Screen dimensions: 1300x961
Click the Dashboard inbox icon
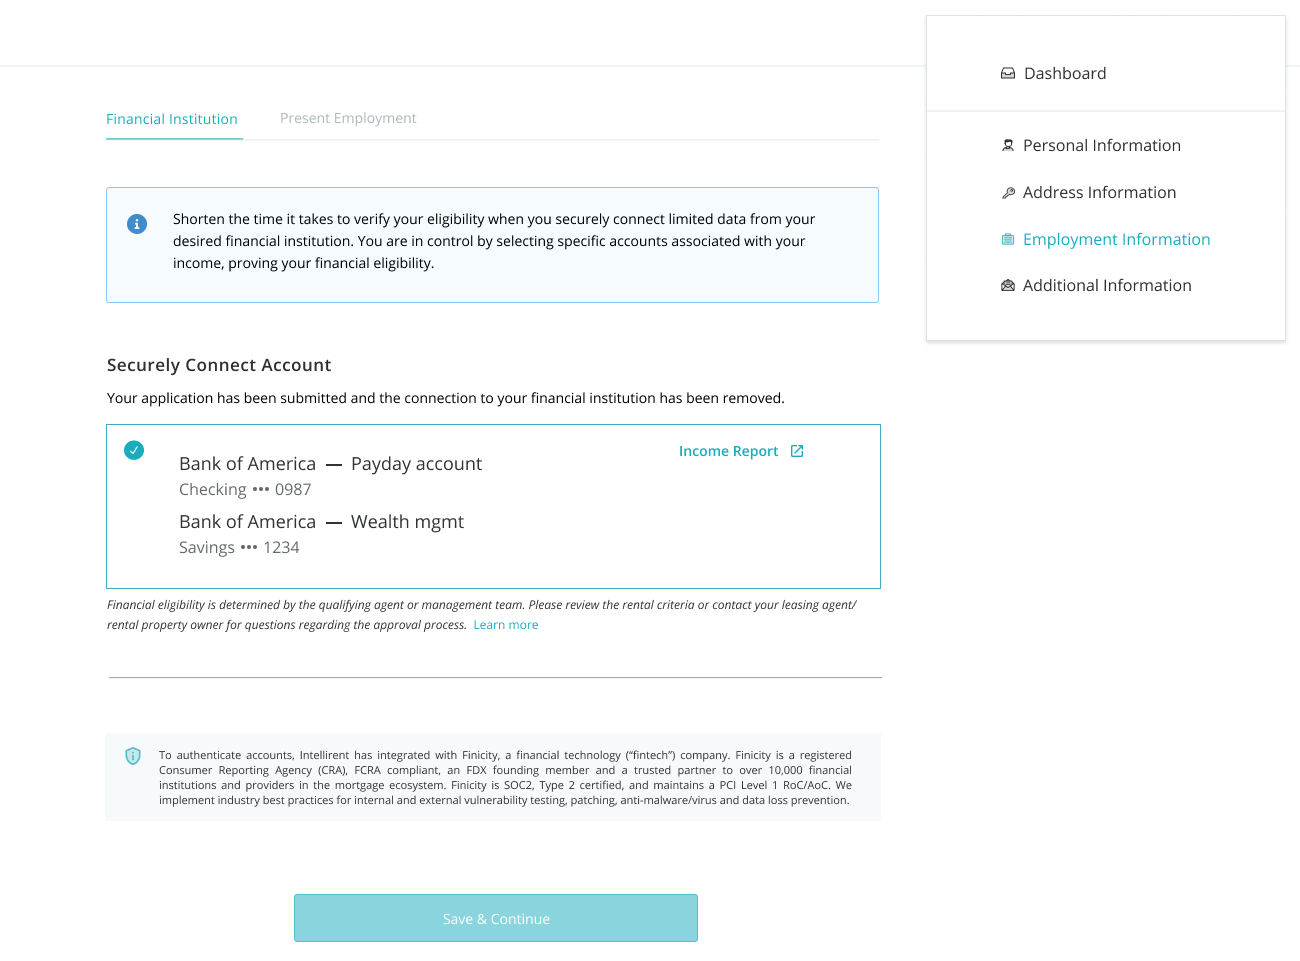[1008, 74]
